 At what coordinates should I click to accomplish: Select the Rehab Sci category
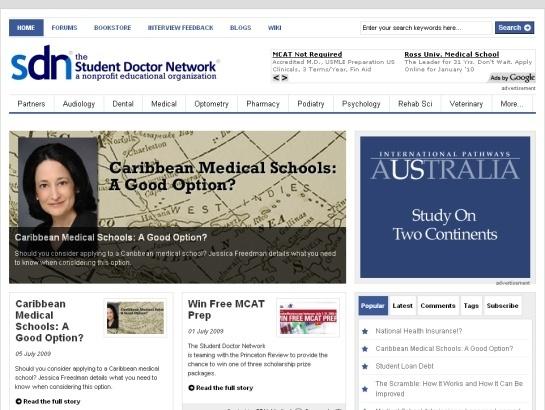pyautogui.click(x=415, y=104)
